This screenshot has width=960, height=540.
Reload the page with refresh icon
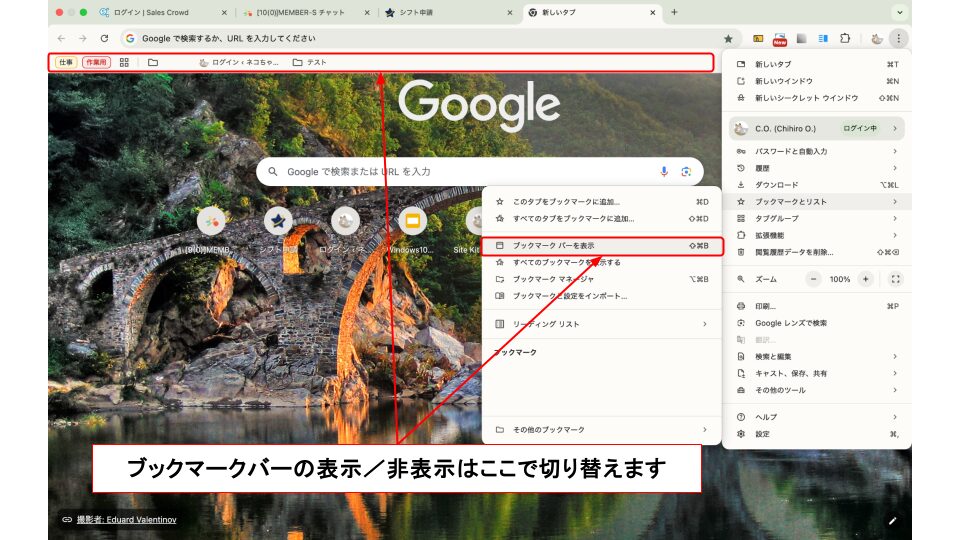pos(104,38)
